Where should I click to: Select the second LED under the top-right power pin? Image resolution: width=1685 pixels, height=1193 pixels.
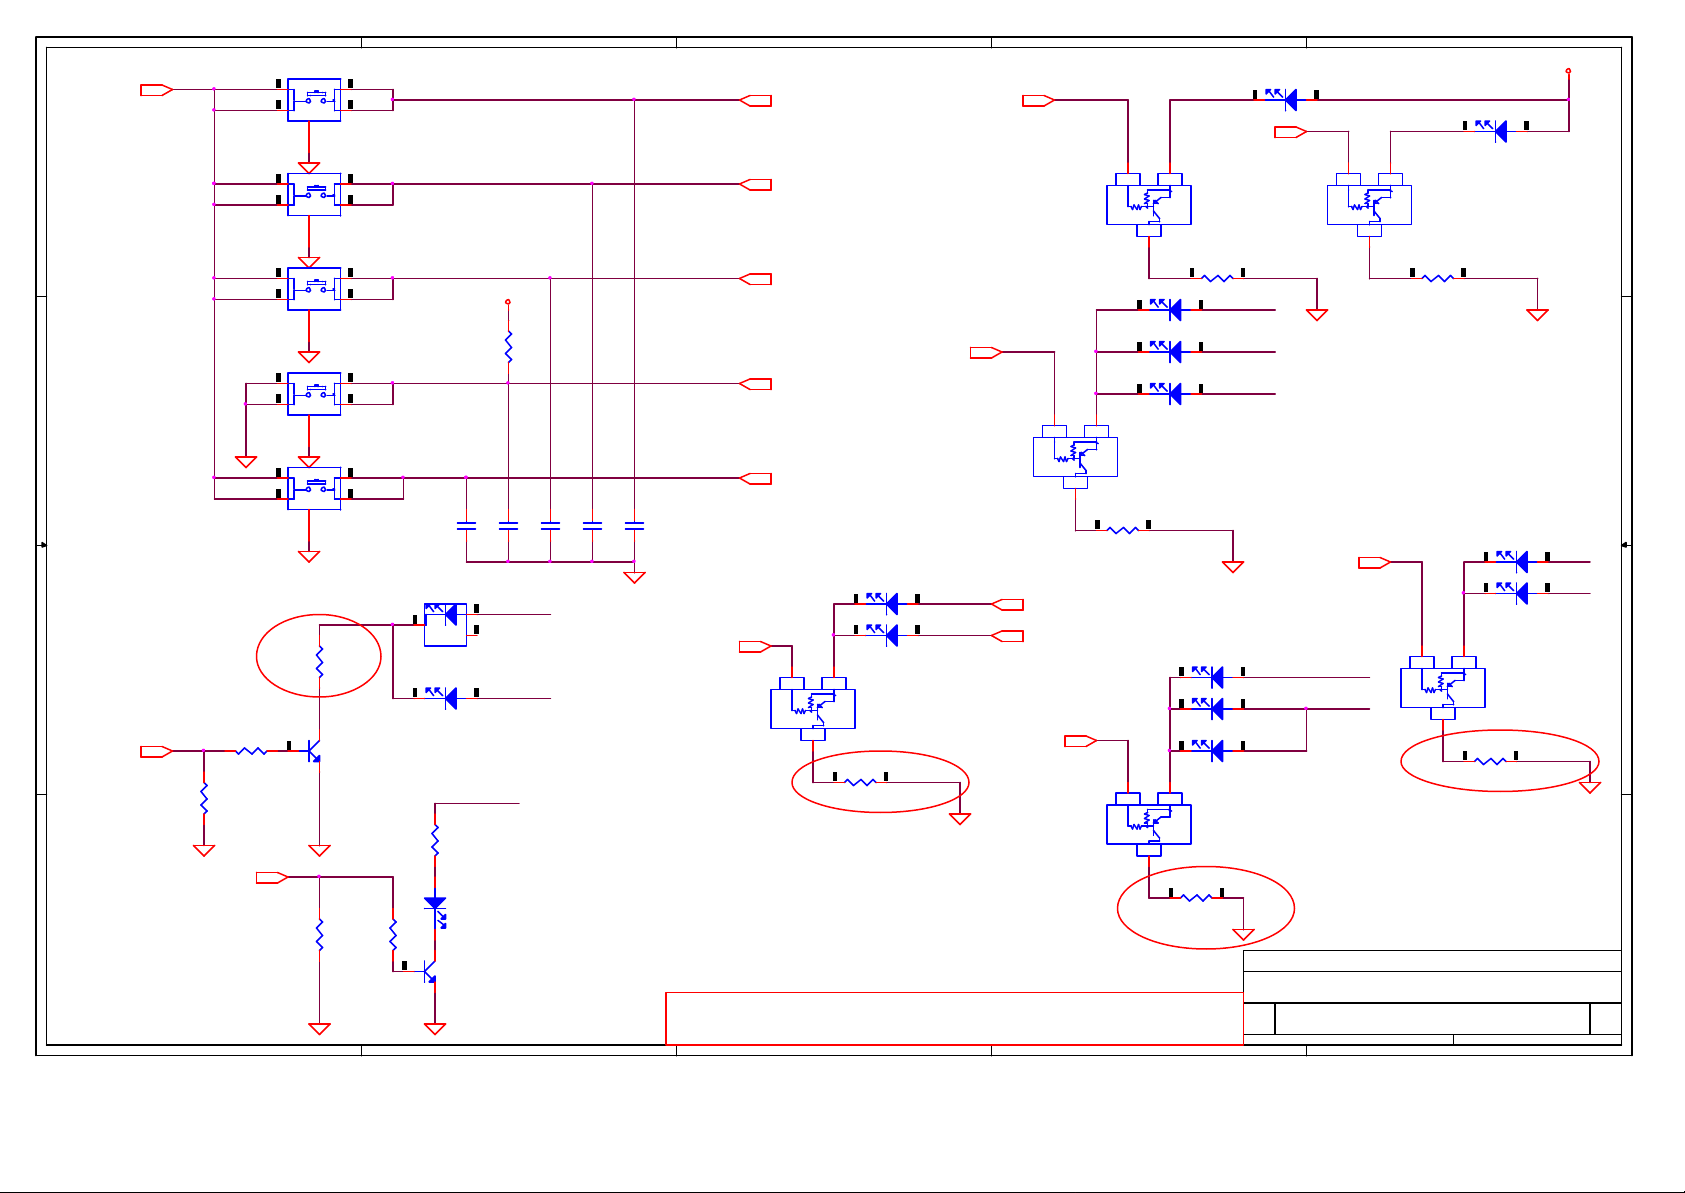1492,130
